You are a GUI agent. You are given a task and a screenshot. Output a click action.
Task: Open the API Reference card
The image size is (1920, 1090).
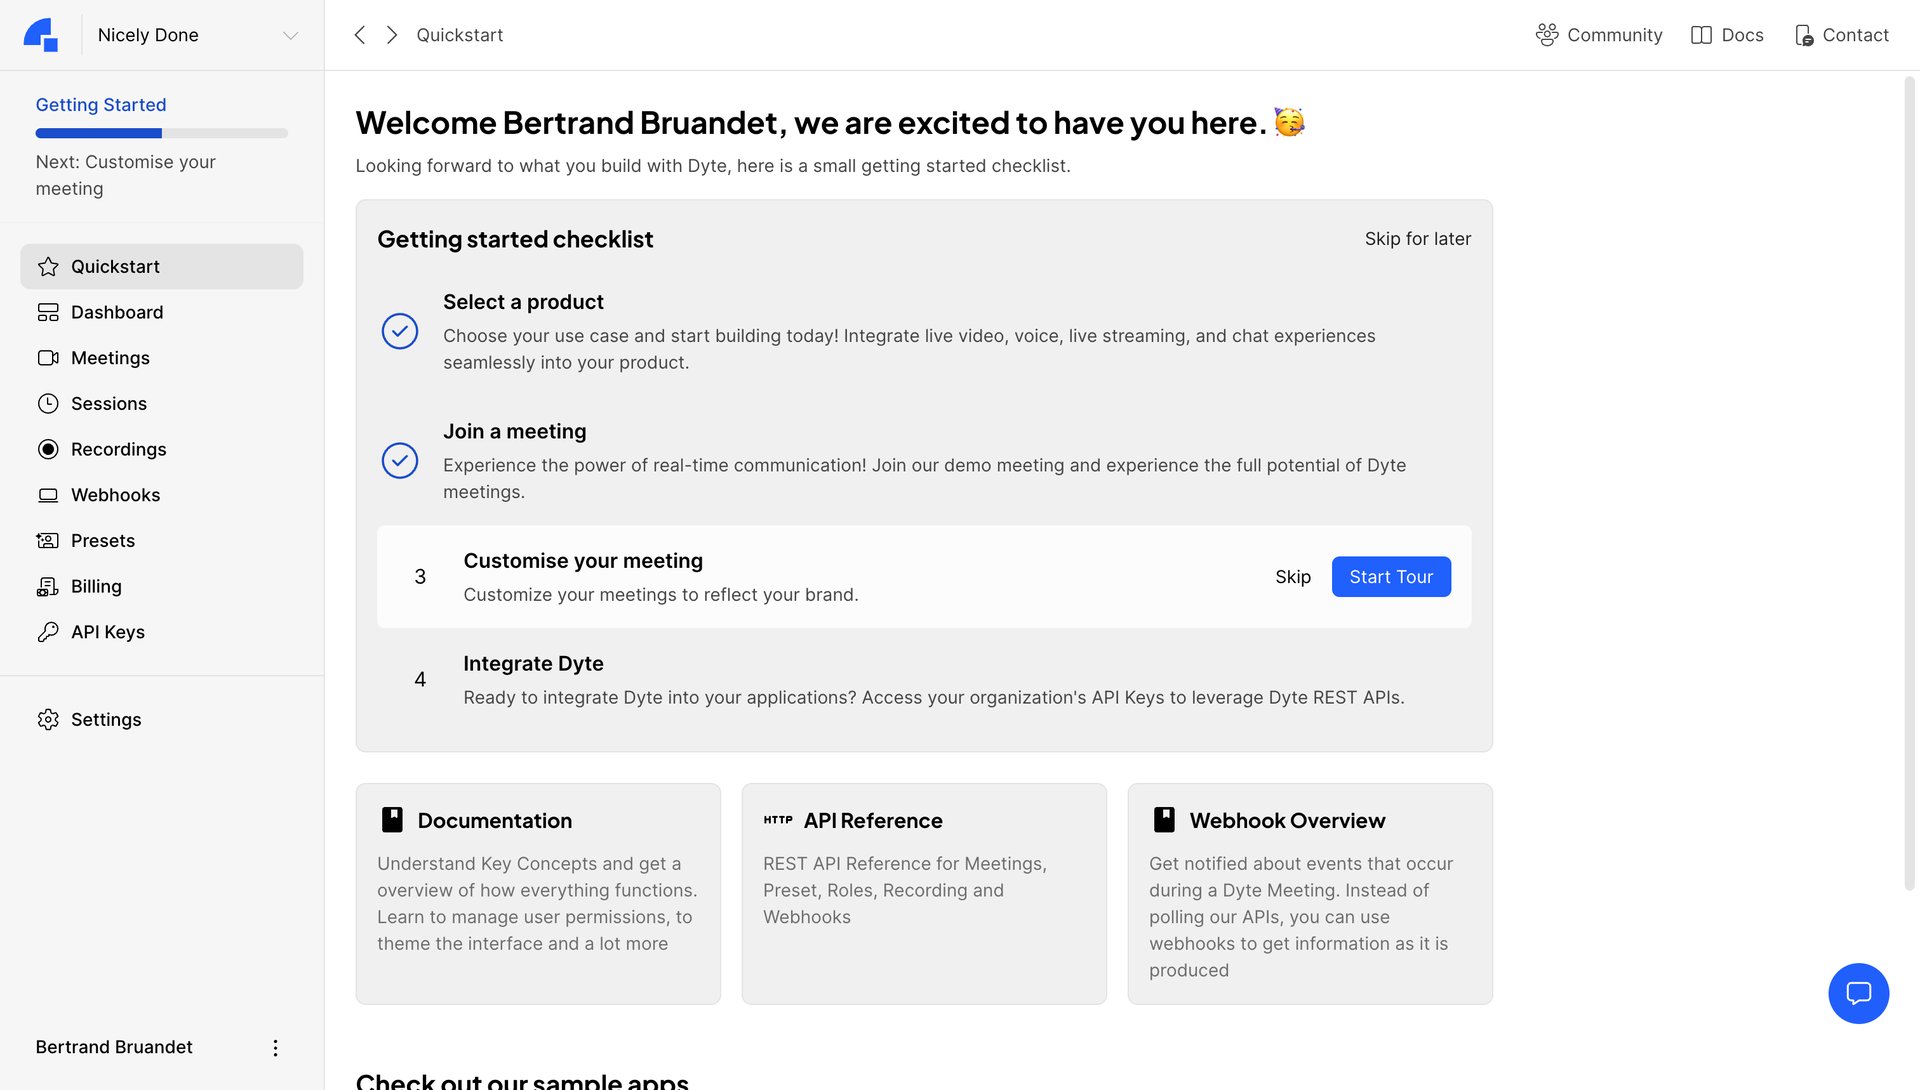tap(923, 893)
